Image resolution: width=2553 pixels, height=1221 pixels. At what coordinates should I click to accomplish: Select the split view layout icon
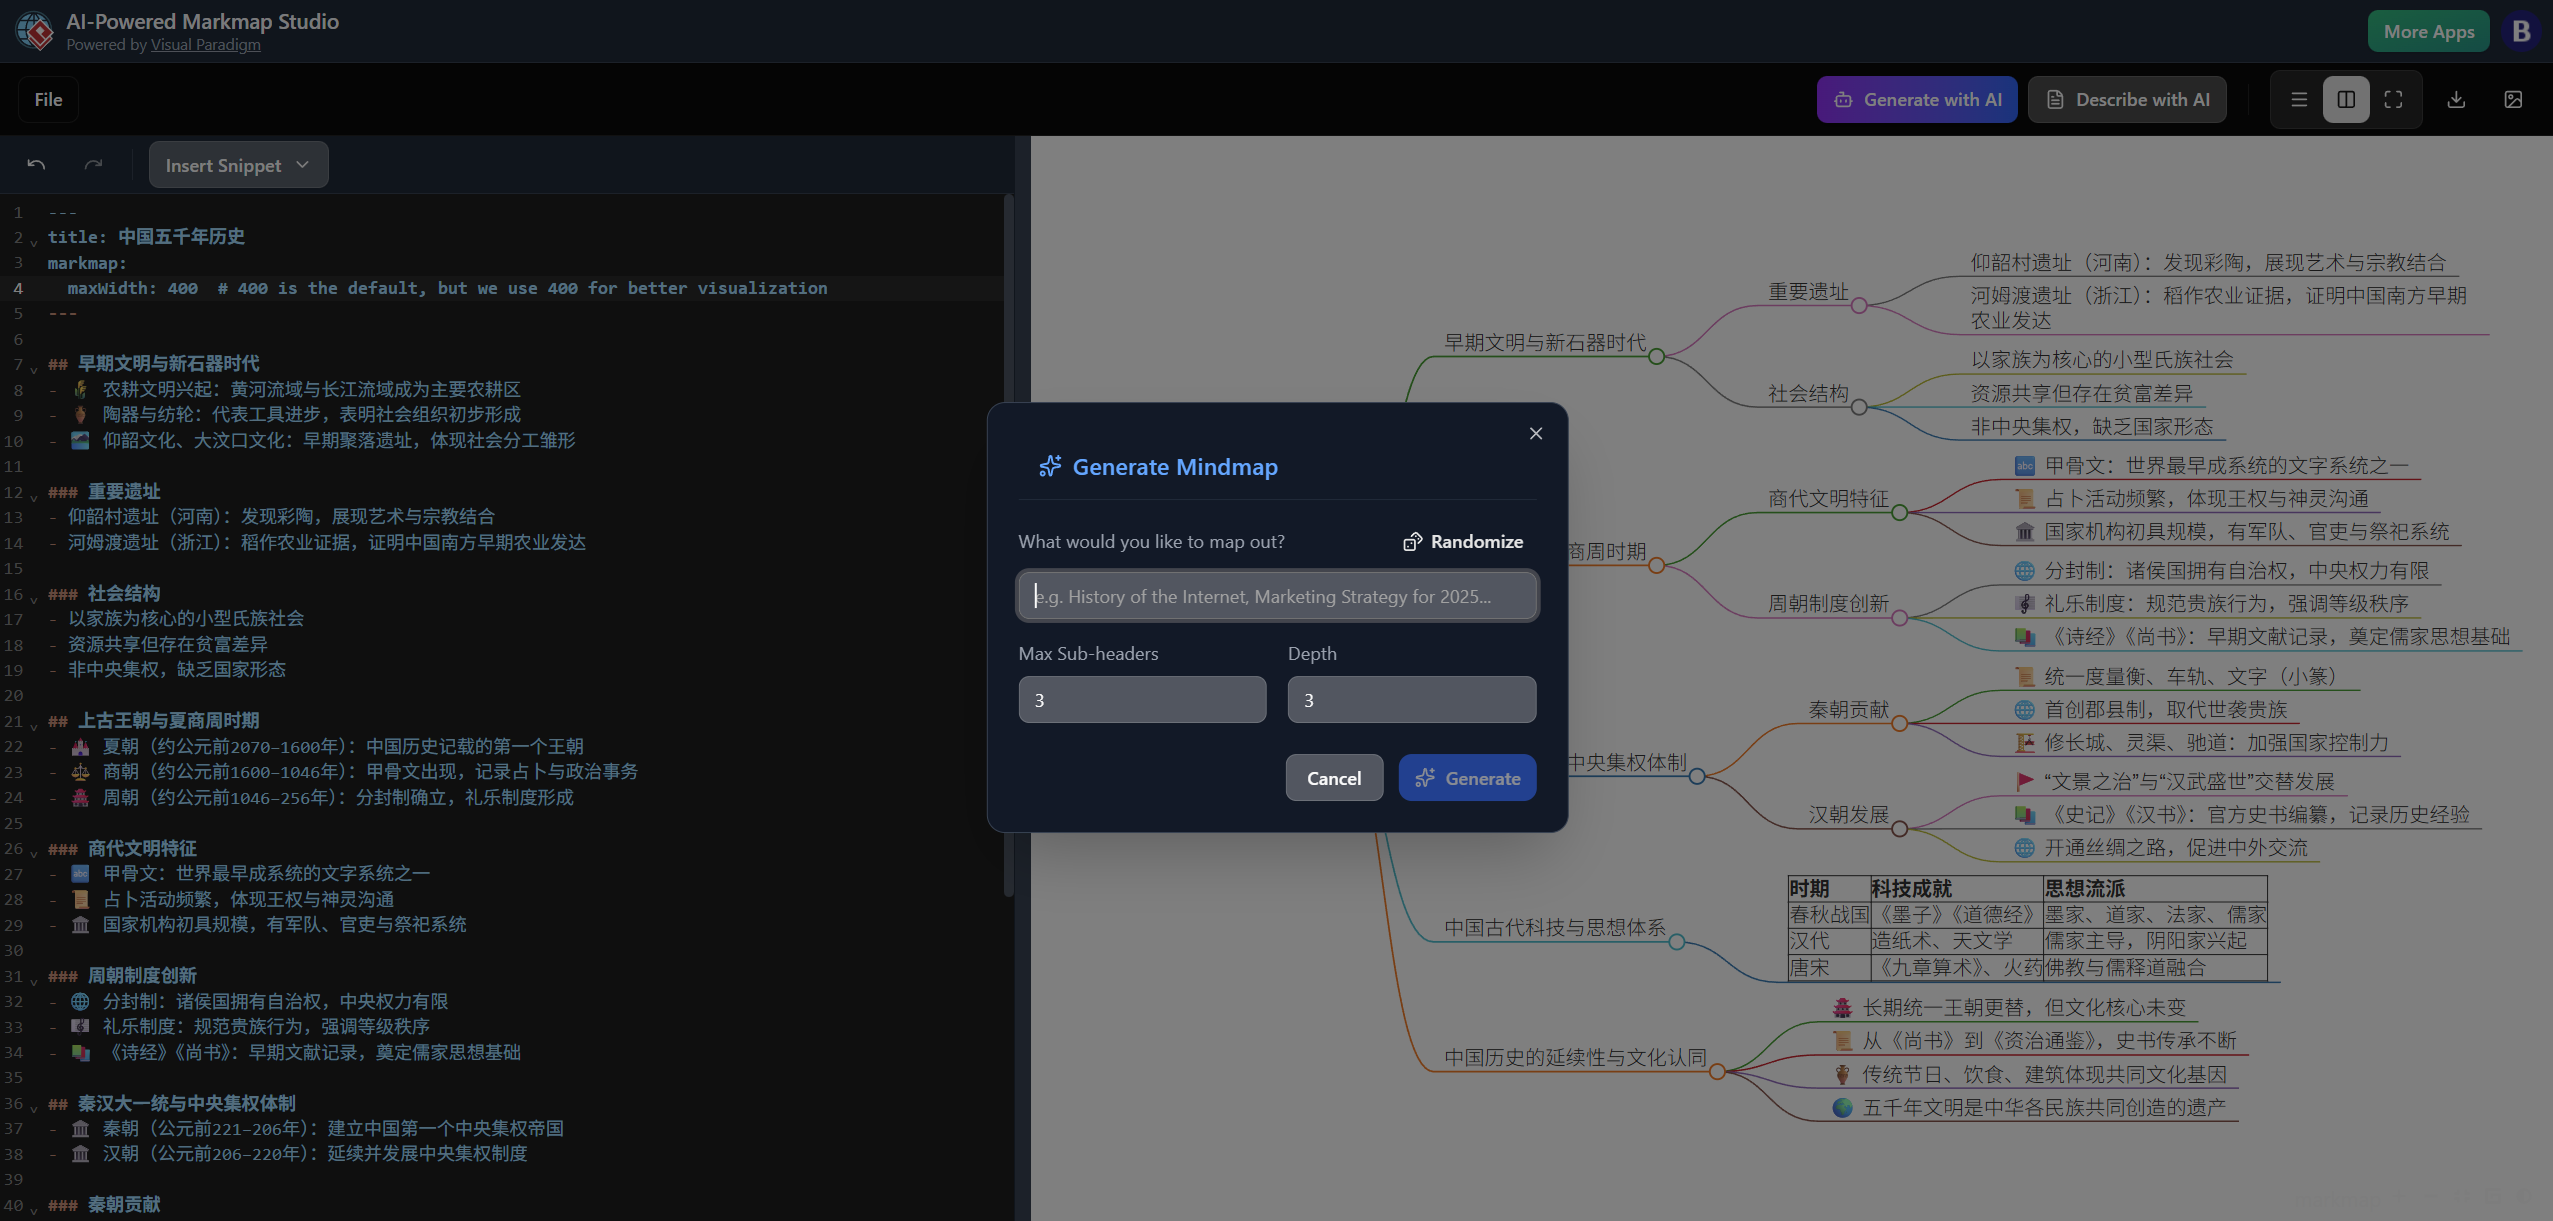coord(2346,100)
